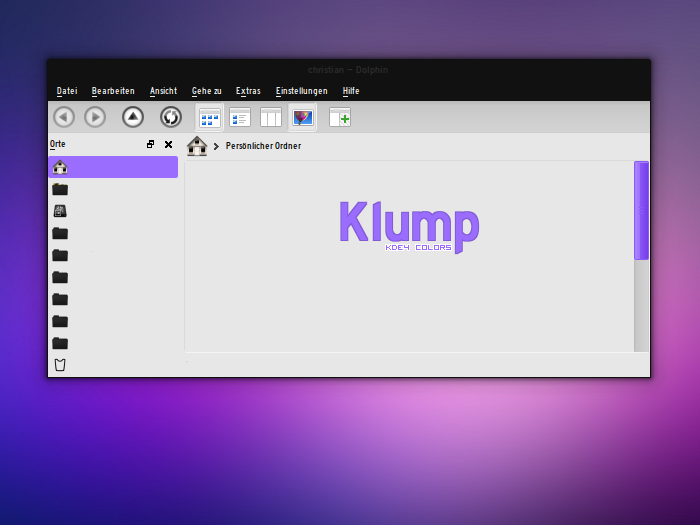This screenshot has height=525, width=700.
Task: Switch to the columns view mode
Action: (271, 117)
